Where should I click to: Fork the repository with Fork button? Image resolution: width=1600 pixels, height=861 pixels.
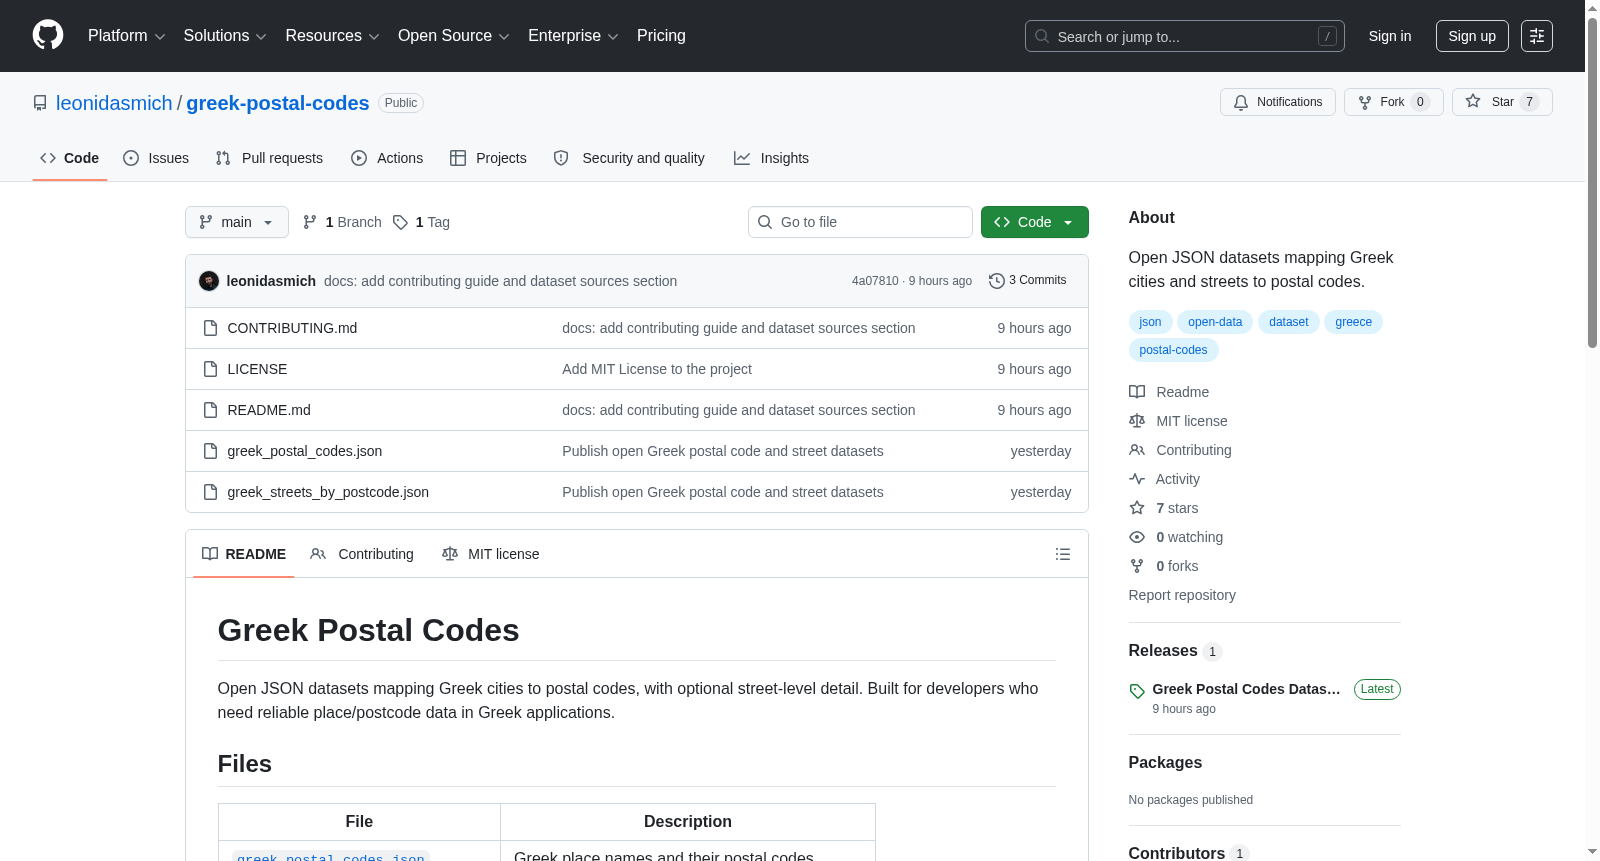[1394, 102]
